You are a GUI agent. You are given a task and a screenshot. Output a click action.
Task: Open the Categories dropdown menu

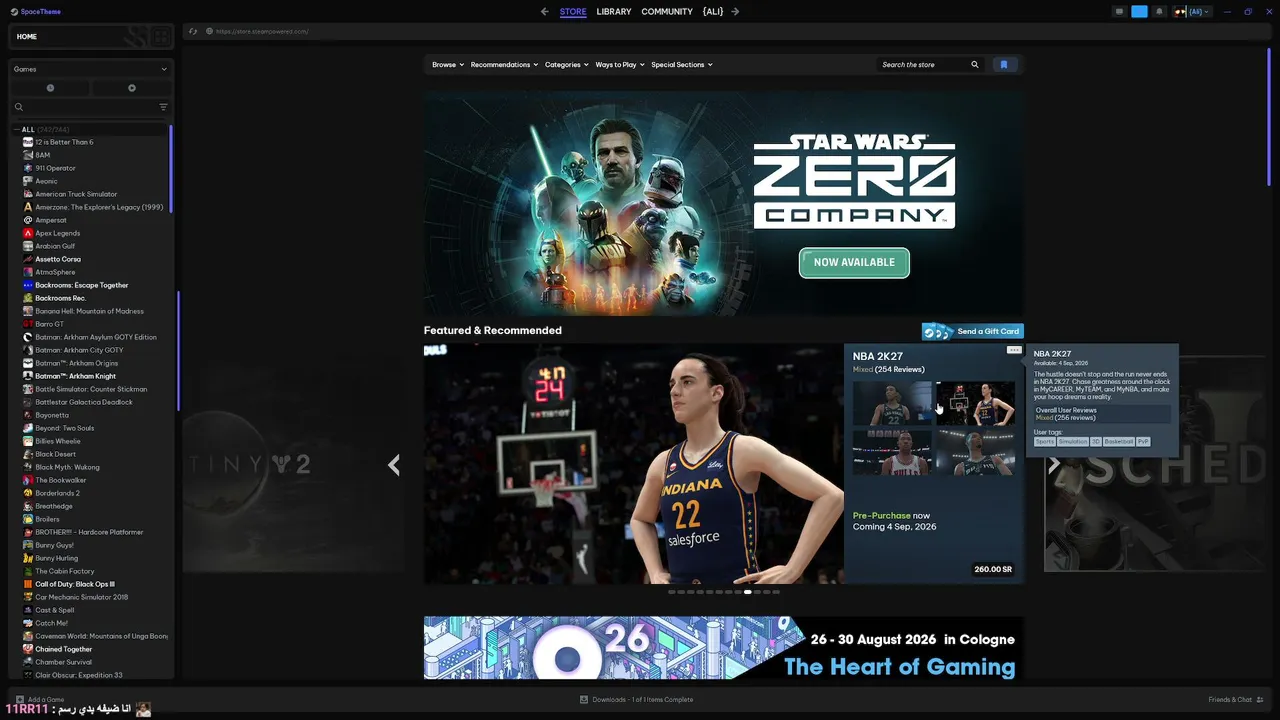coord(566,65)
